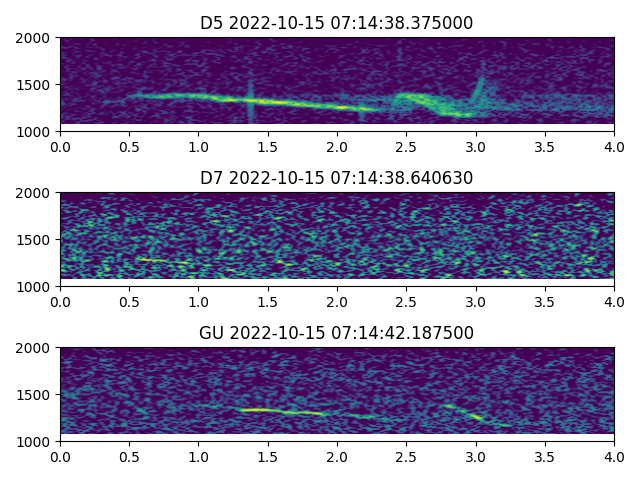This screenshot has height=480, width=640.
Task: Click the vertical spike near 3.0 s in D5
Action: (x=480, y=85)
